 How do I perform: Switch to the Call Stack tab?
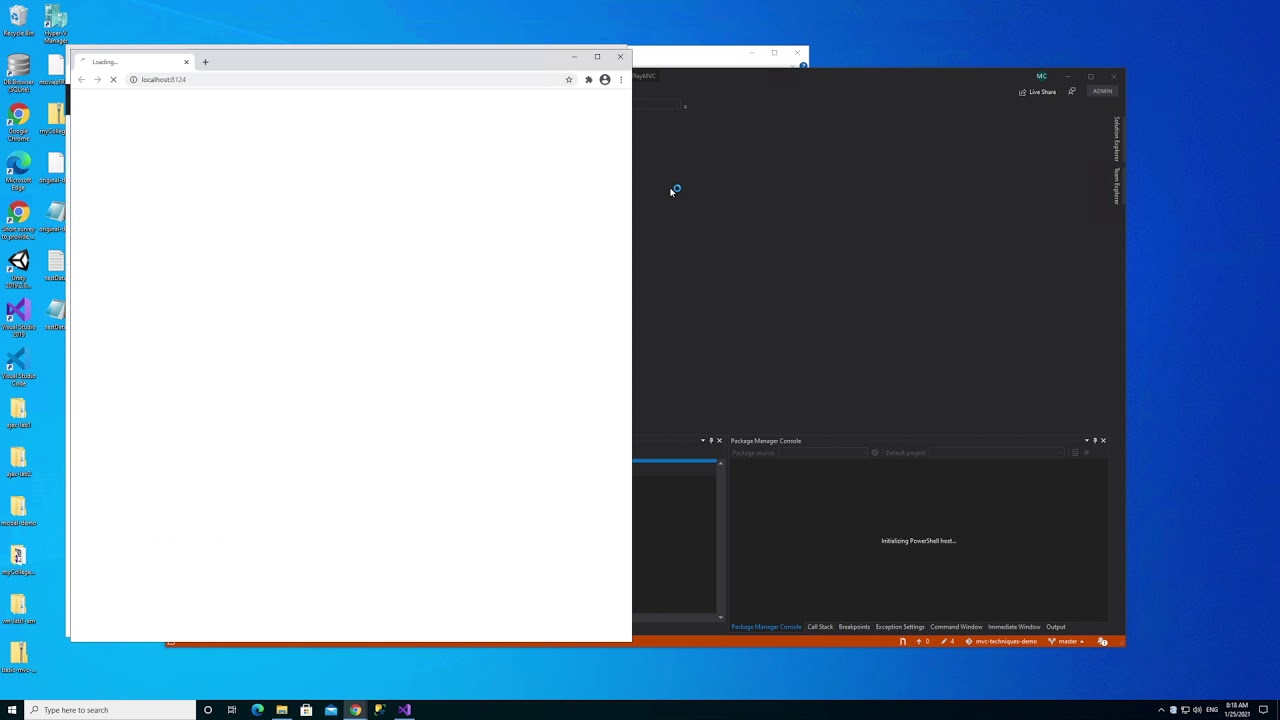[820, 627]
